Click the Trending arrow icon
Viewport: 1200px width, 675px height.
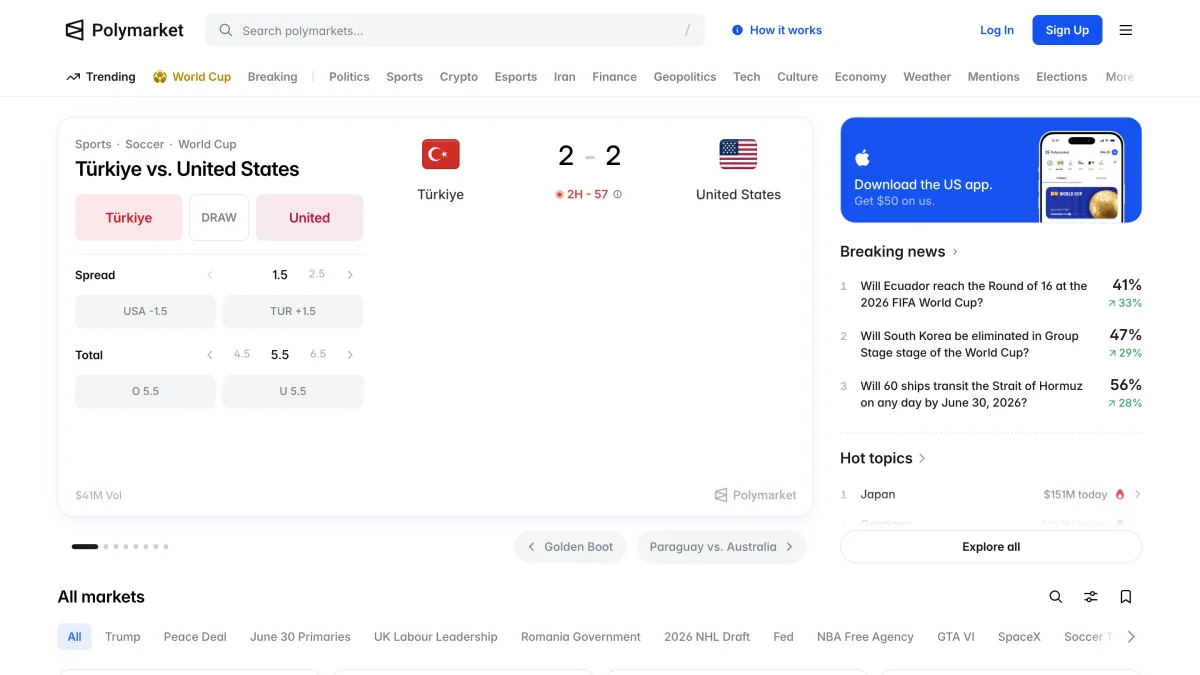click(x=73, y=77)
